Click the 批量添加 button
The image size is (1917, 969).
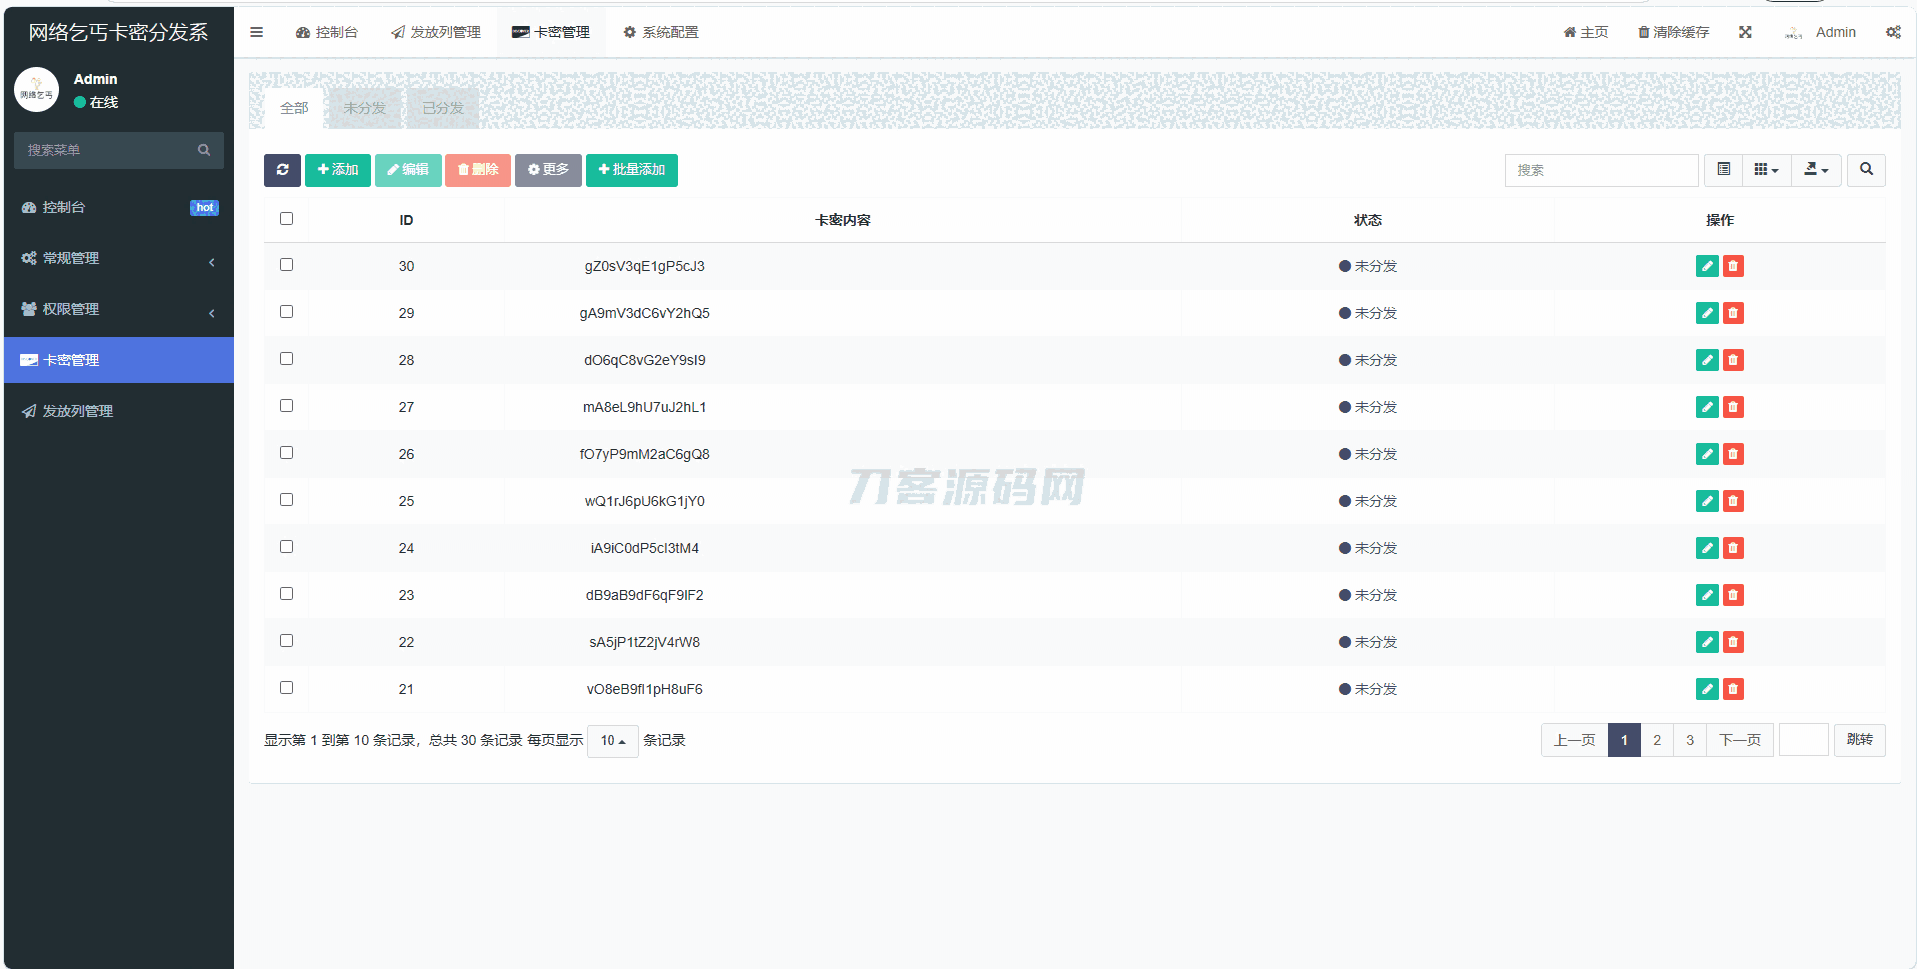631,170
